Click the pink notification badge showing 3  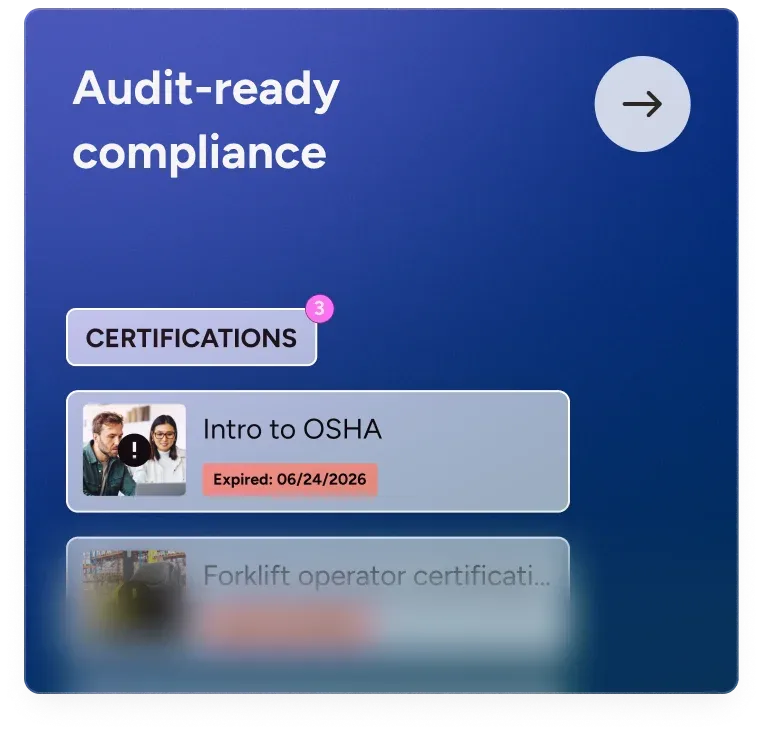click(319, 308)
